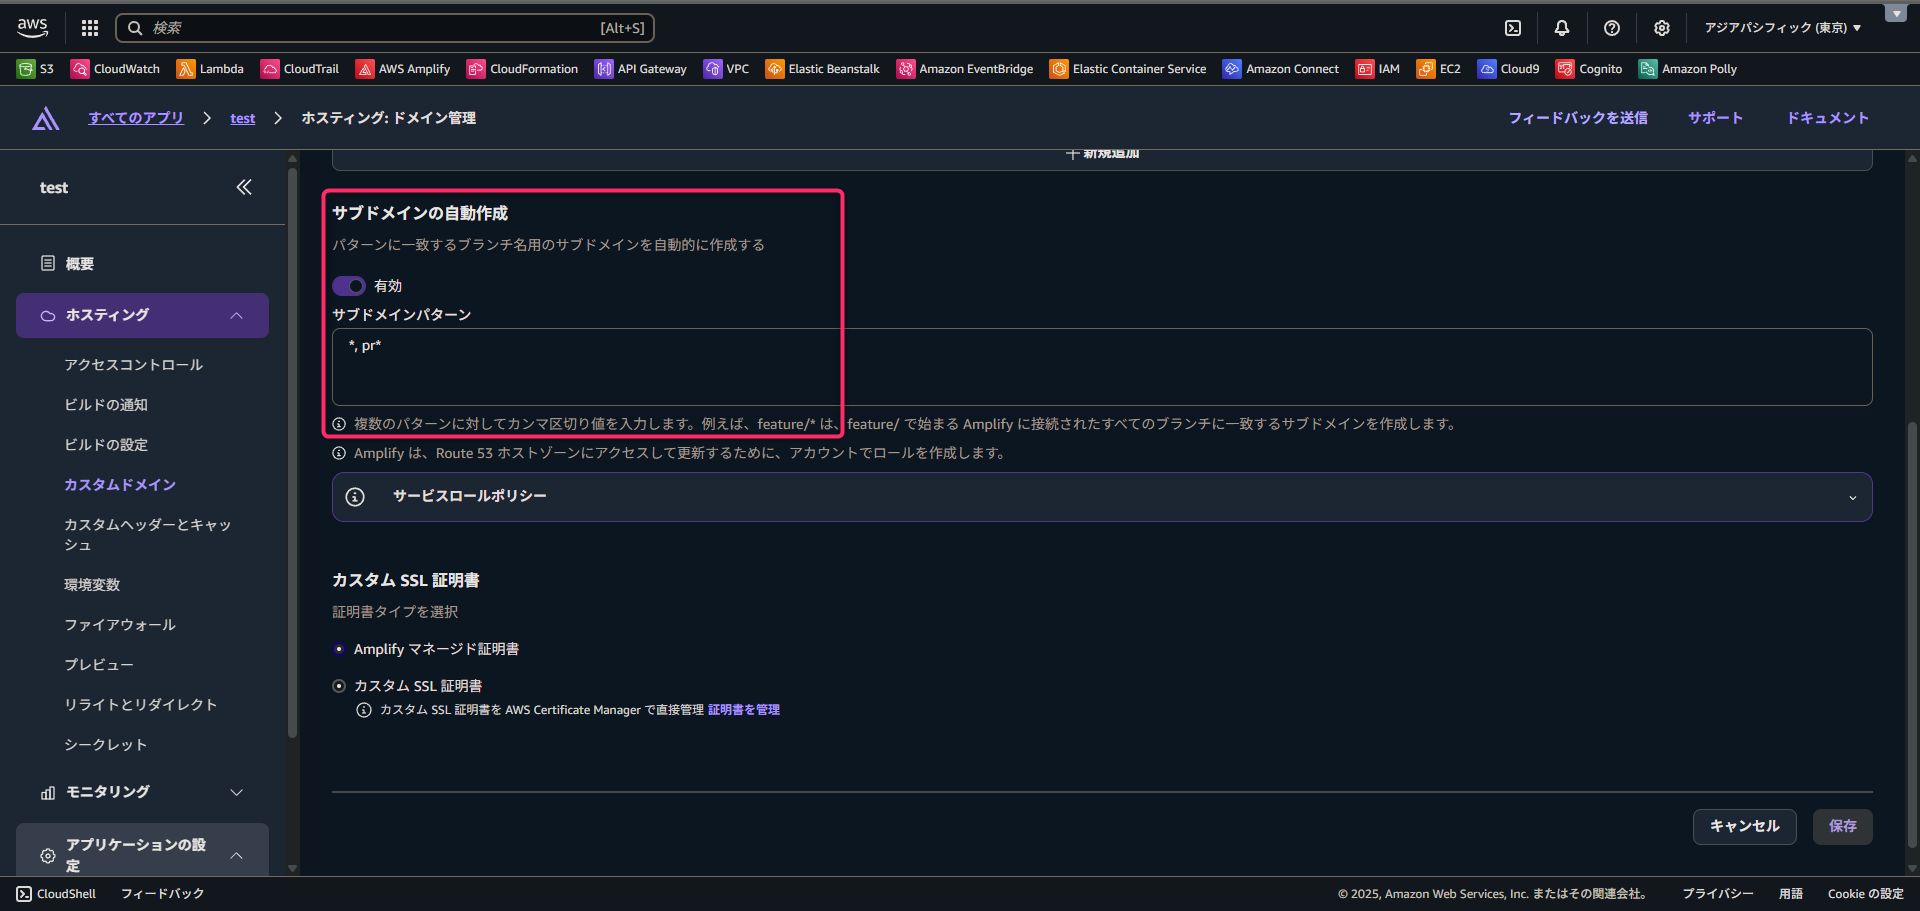Click the すべてのアプリ breadcrumb link
Viewport: 1920px width, 911px height.
click(136, 118)
